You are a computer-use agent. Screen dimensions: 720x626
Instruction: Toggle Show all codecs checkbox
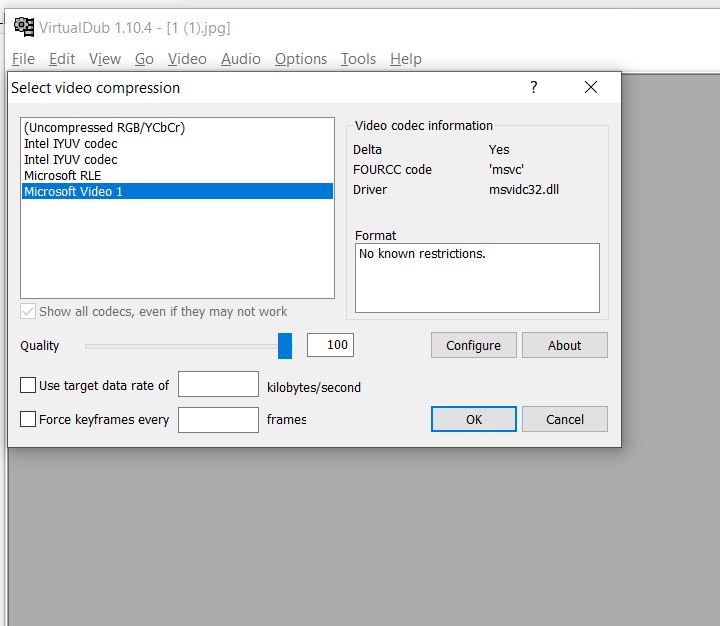click(x=28, y=311)
